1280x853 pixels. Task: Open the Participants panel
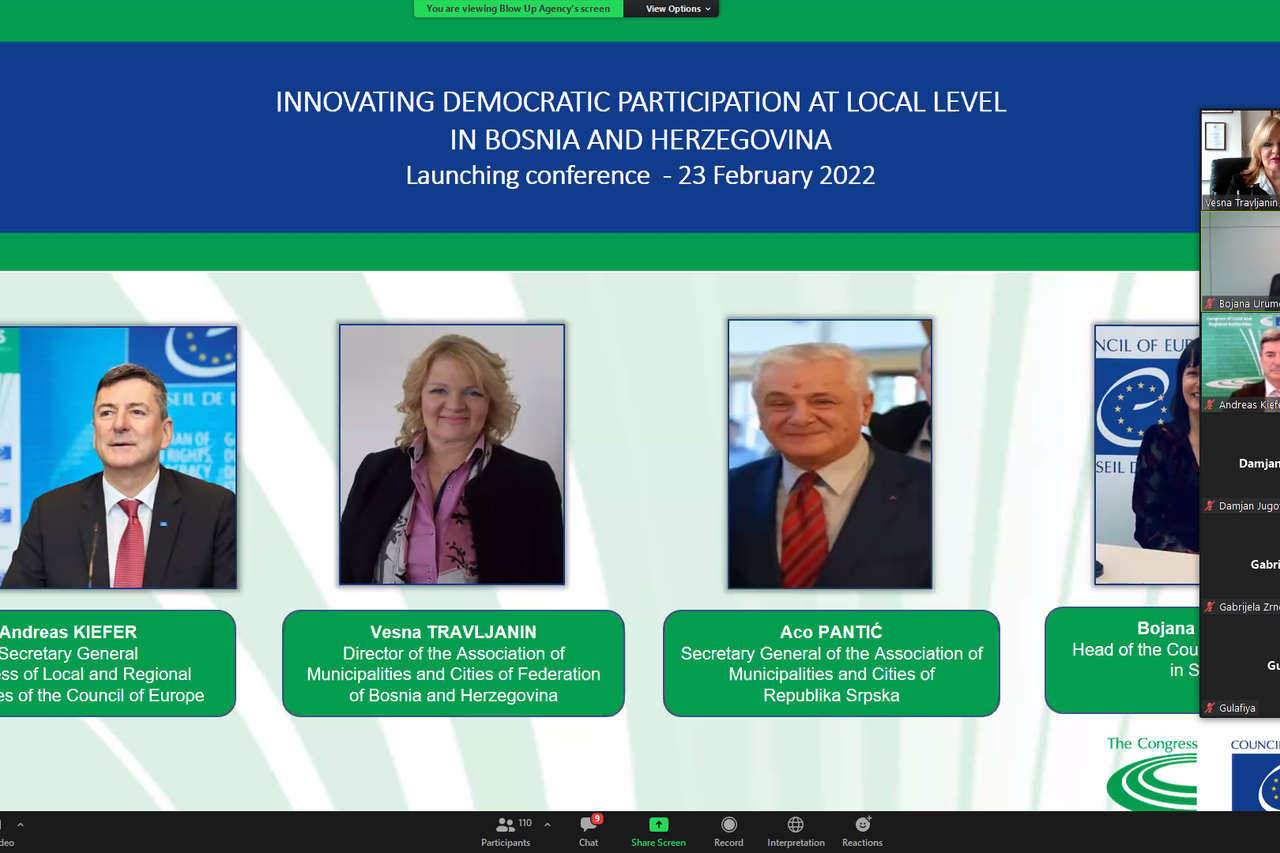506,830
